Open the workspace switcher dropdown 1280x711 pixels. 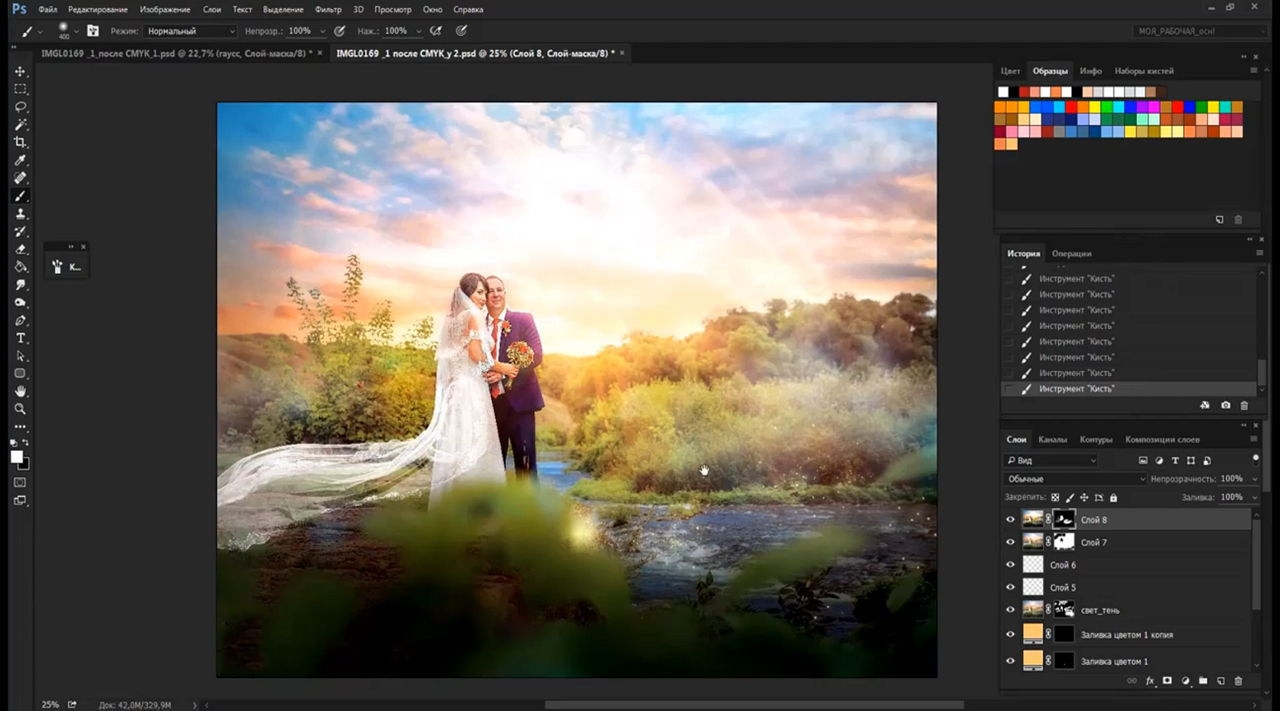[1200, 31]
